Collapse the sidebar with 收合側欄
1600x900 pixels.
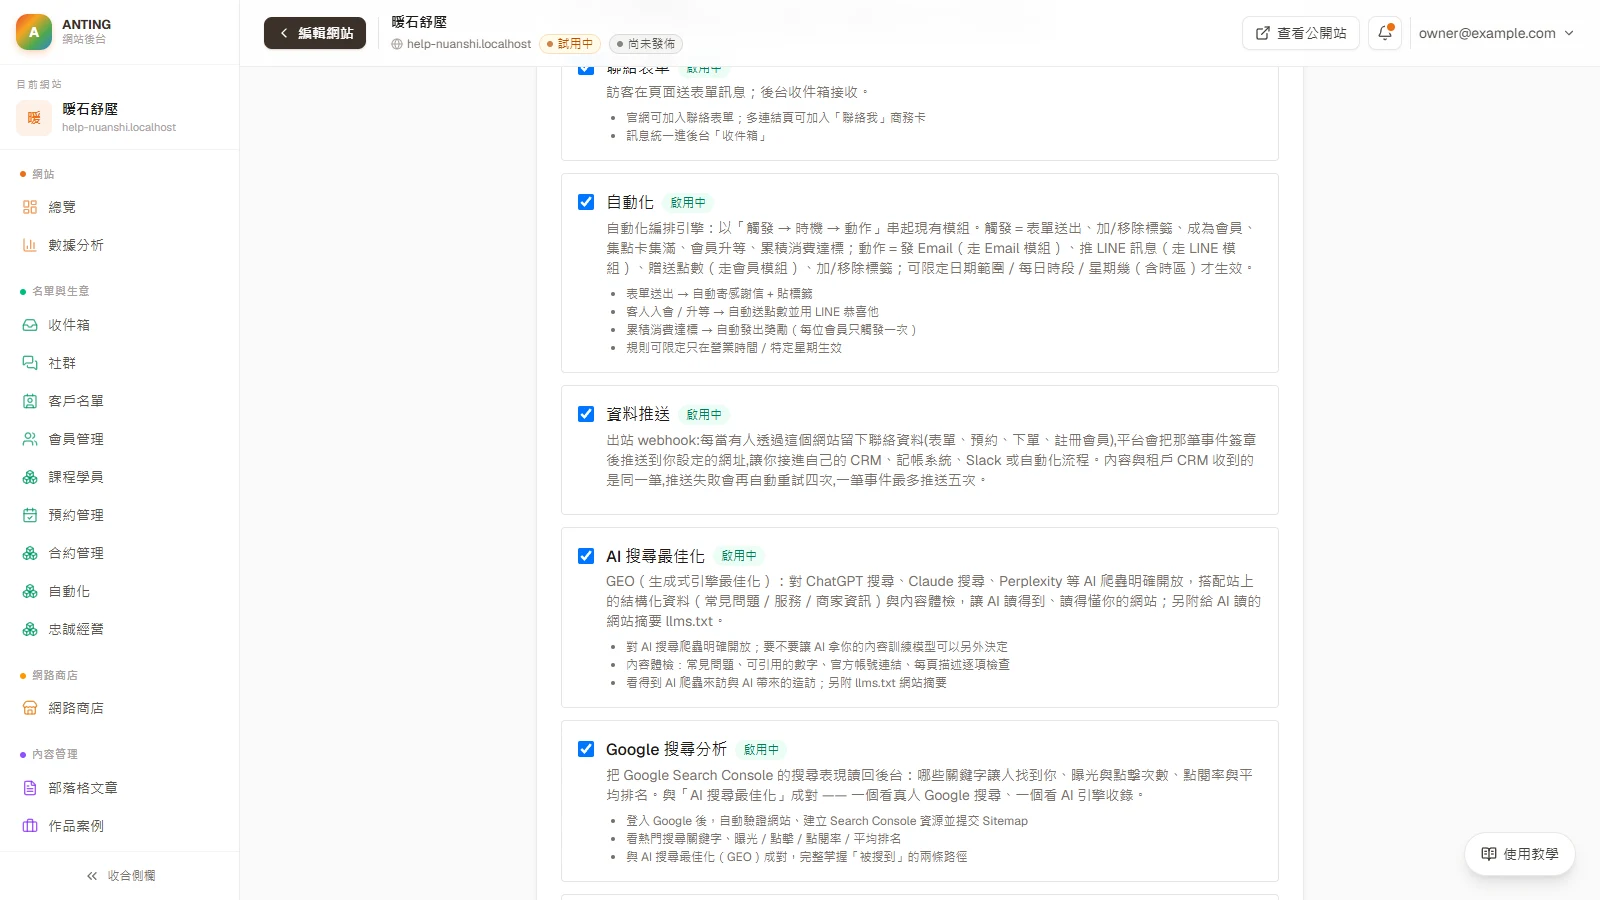pos(120,876)
